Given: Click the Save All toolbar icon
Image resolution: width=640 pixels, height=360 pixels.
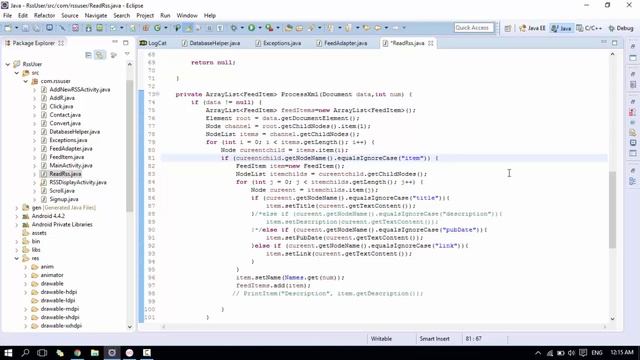Looking at the screenshot, I should [37, 28].
